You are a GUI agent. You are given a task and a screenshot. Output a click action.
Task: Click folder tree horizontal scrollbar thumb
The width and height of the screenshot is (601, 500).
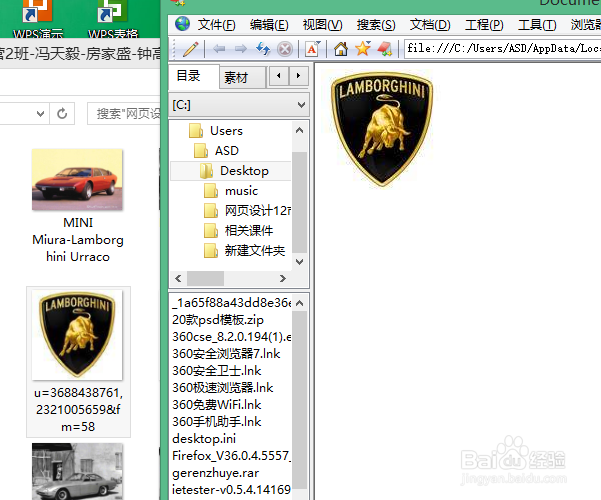pos(205,278)
